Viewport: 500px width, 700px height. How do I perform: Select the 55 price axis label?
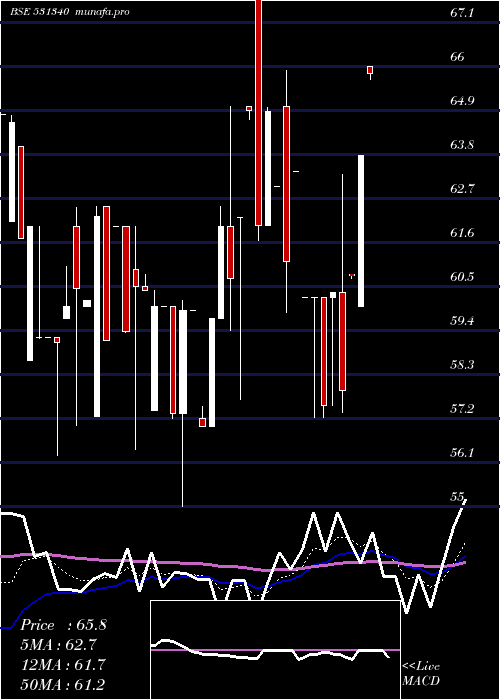457,496
